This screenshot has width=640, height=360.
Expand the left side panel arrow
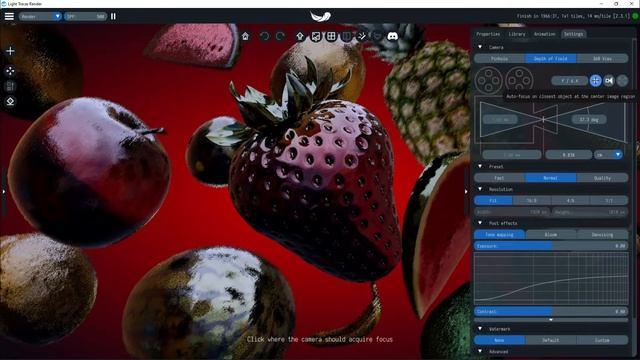pyautogui.click(x=3, y=191)
